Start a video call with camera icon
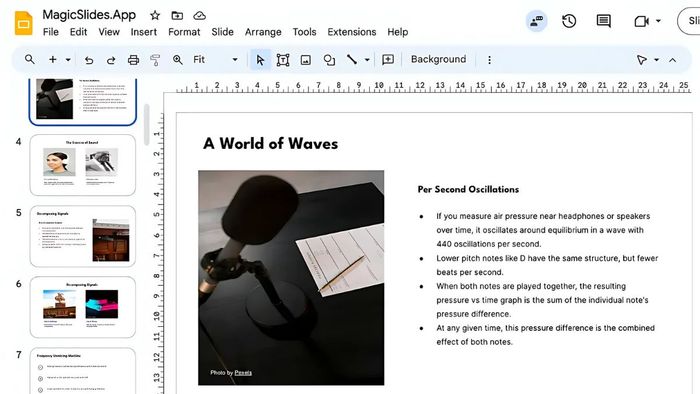 (x=642, y=21)
